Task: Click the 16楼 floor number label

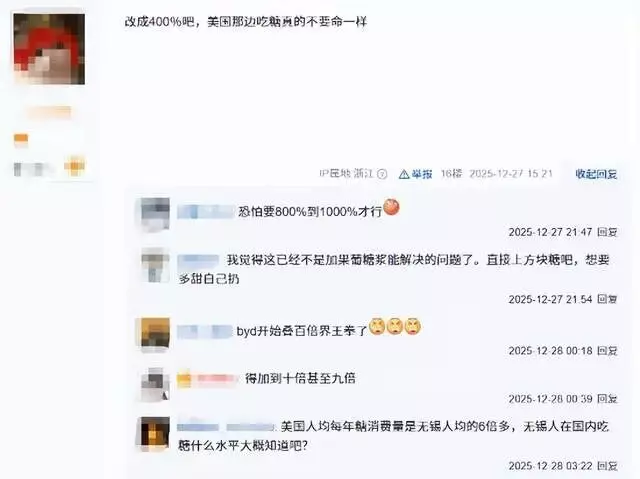Action: (x=451, y=174)
